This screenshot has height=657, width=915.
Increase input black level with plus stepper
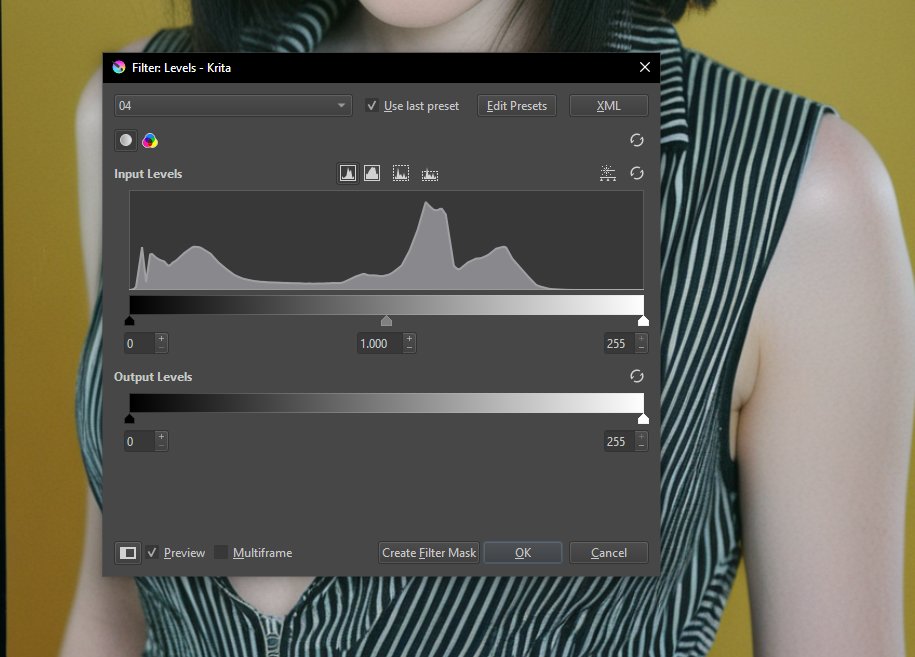point(162,338)
